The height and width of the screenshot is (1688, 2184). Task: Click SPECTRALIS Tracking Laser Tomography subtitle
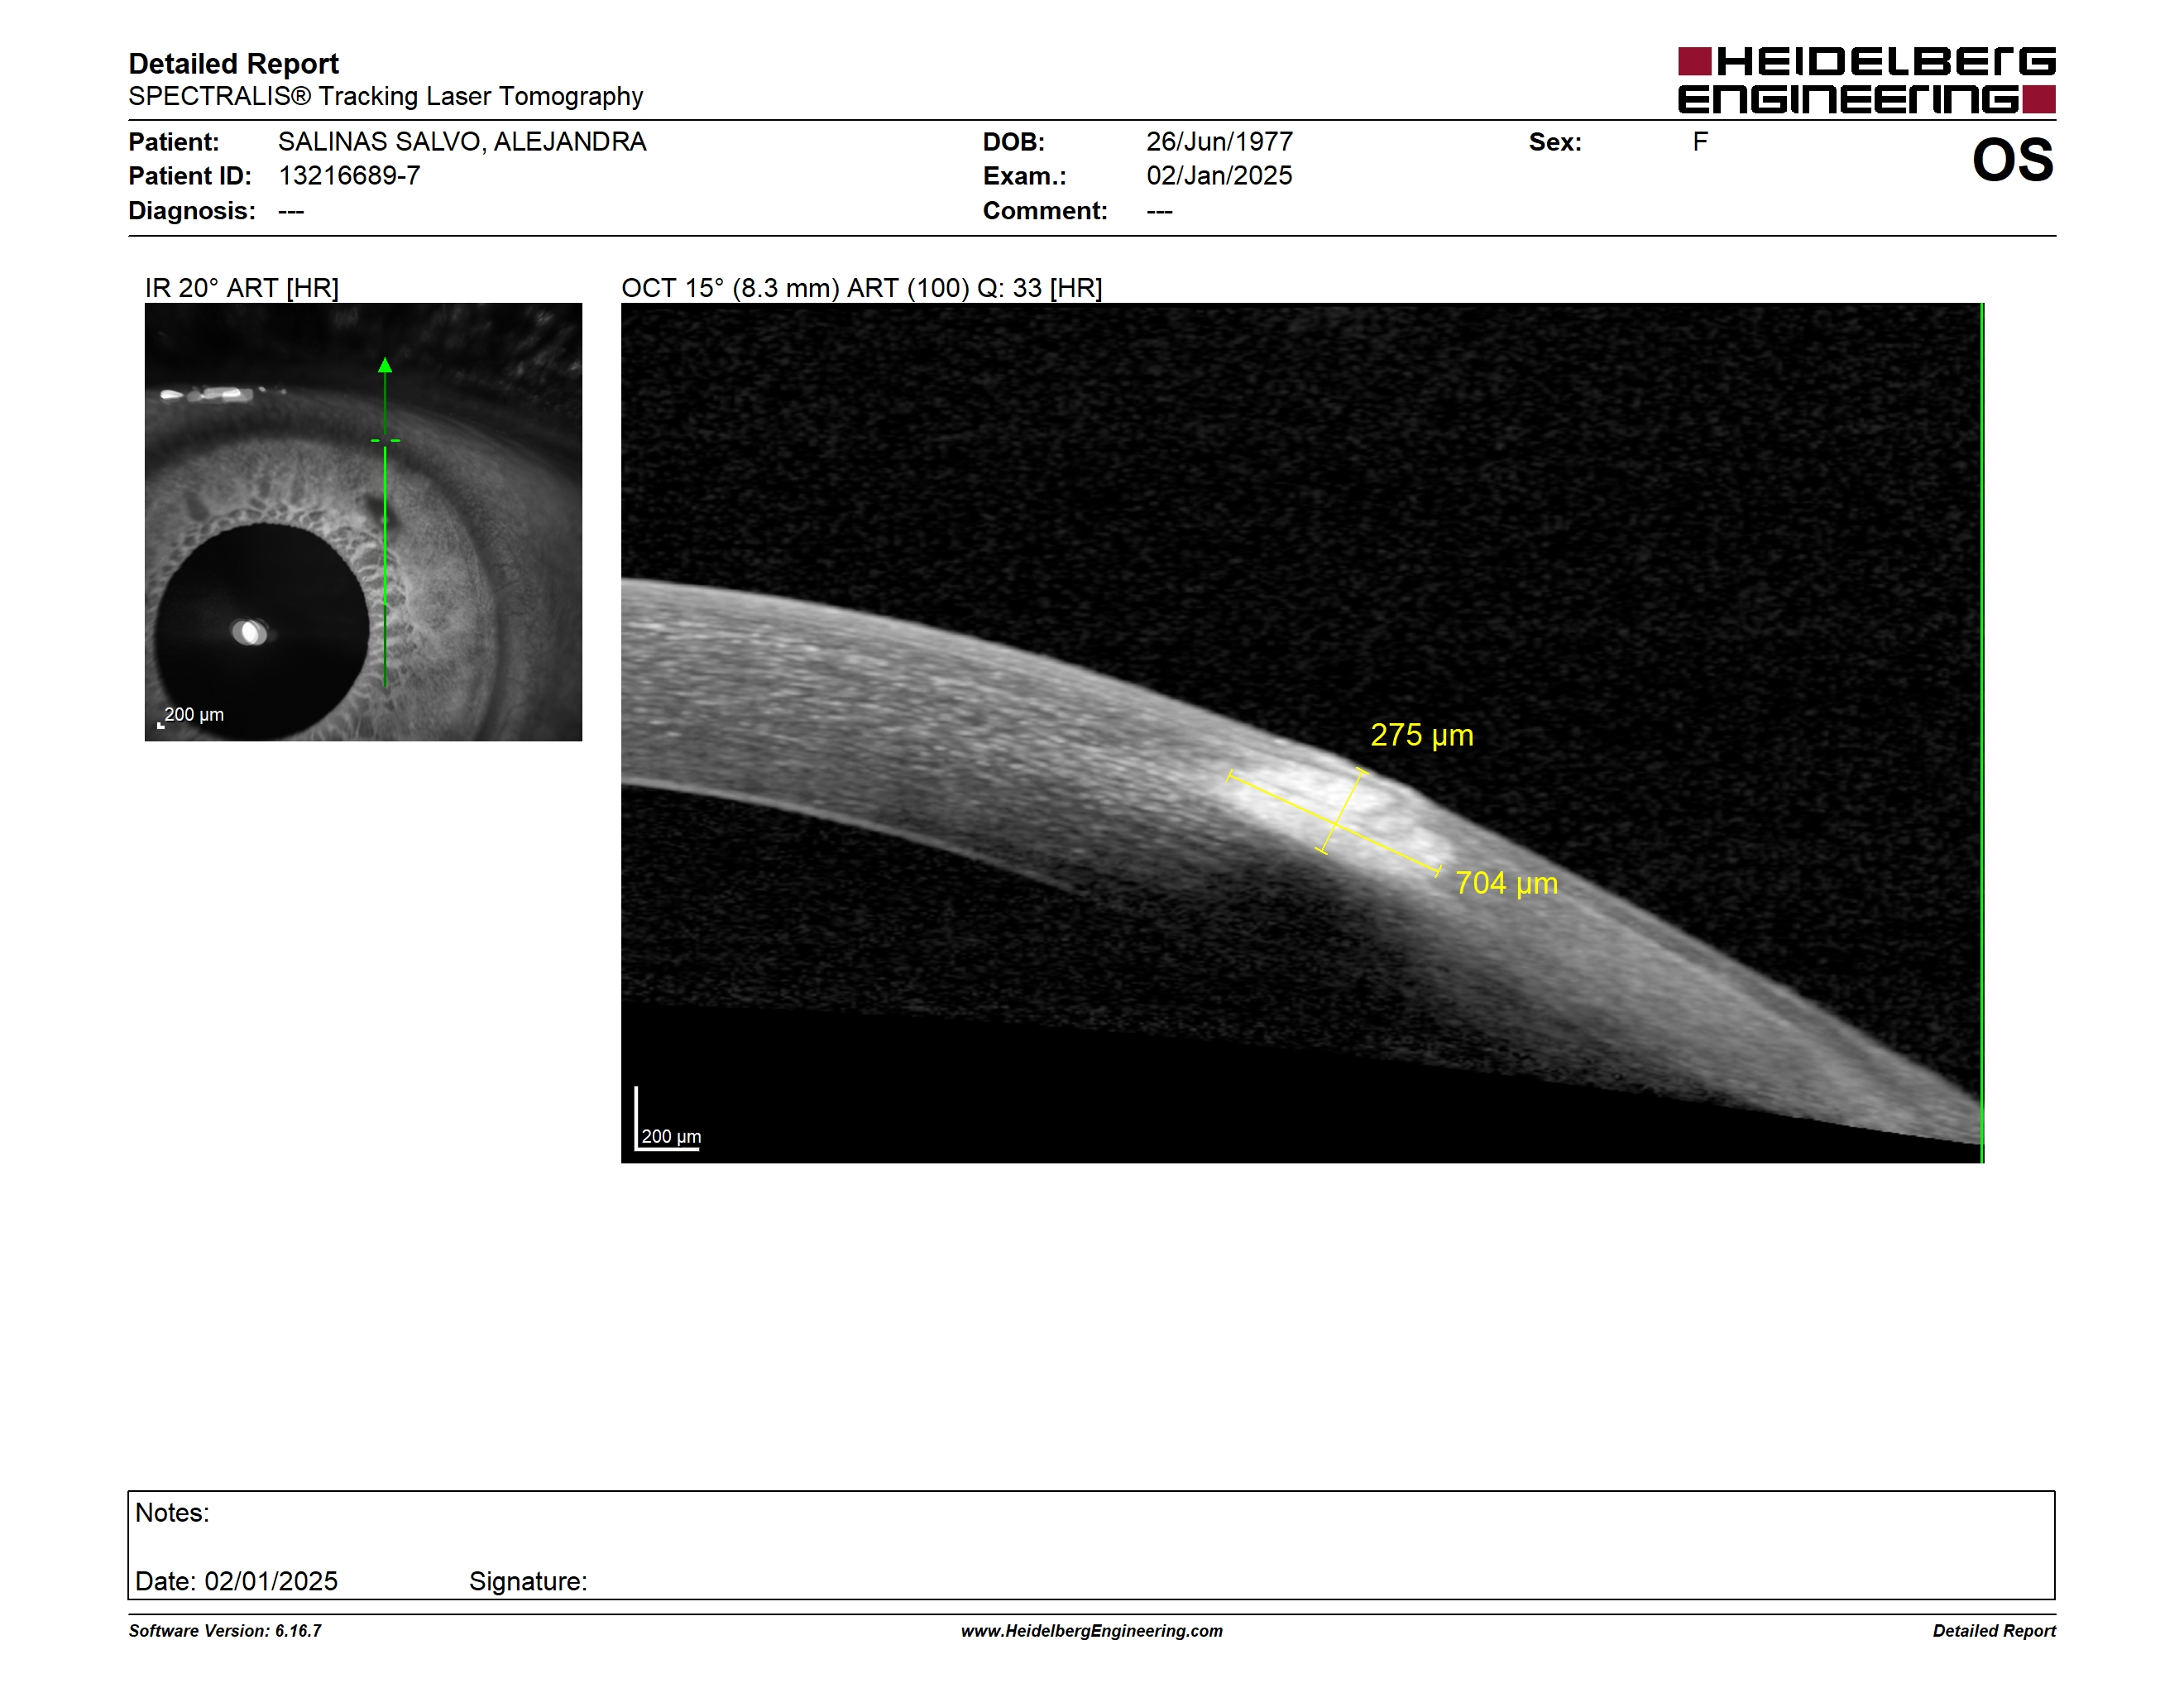point(385,97)
